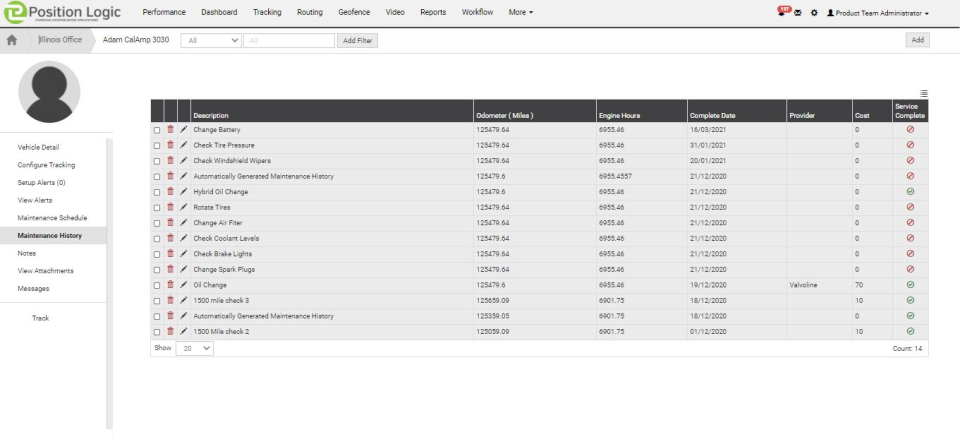The height and width of the screenshot is (437, 960).
Task: Click Change Battery not-complete status icon
Action: 910,130
